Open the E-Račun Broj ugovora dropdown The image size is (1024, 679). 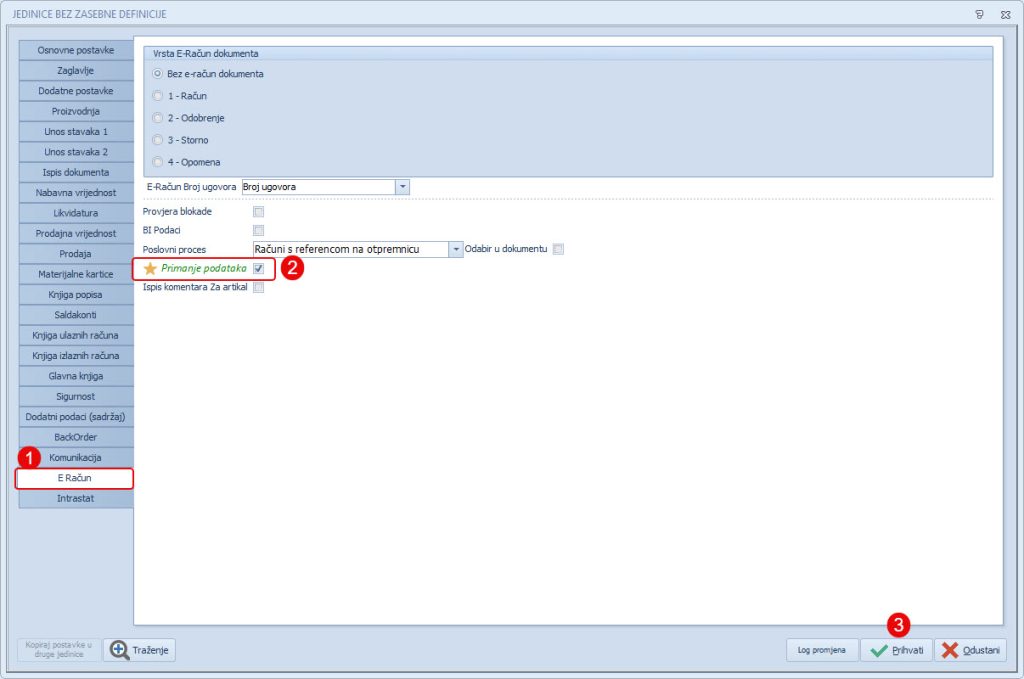402,187
